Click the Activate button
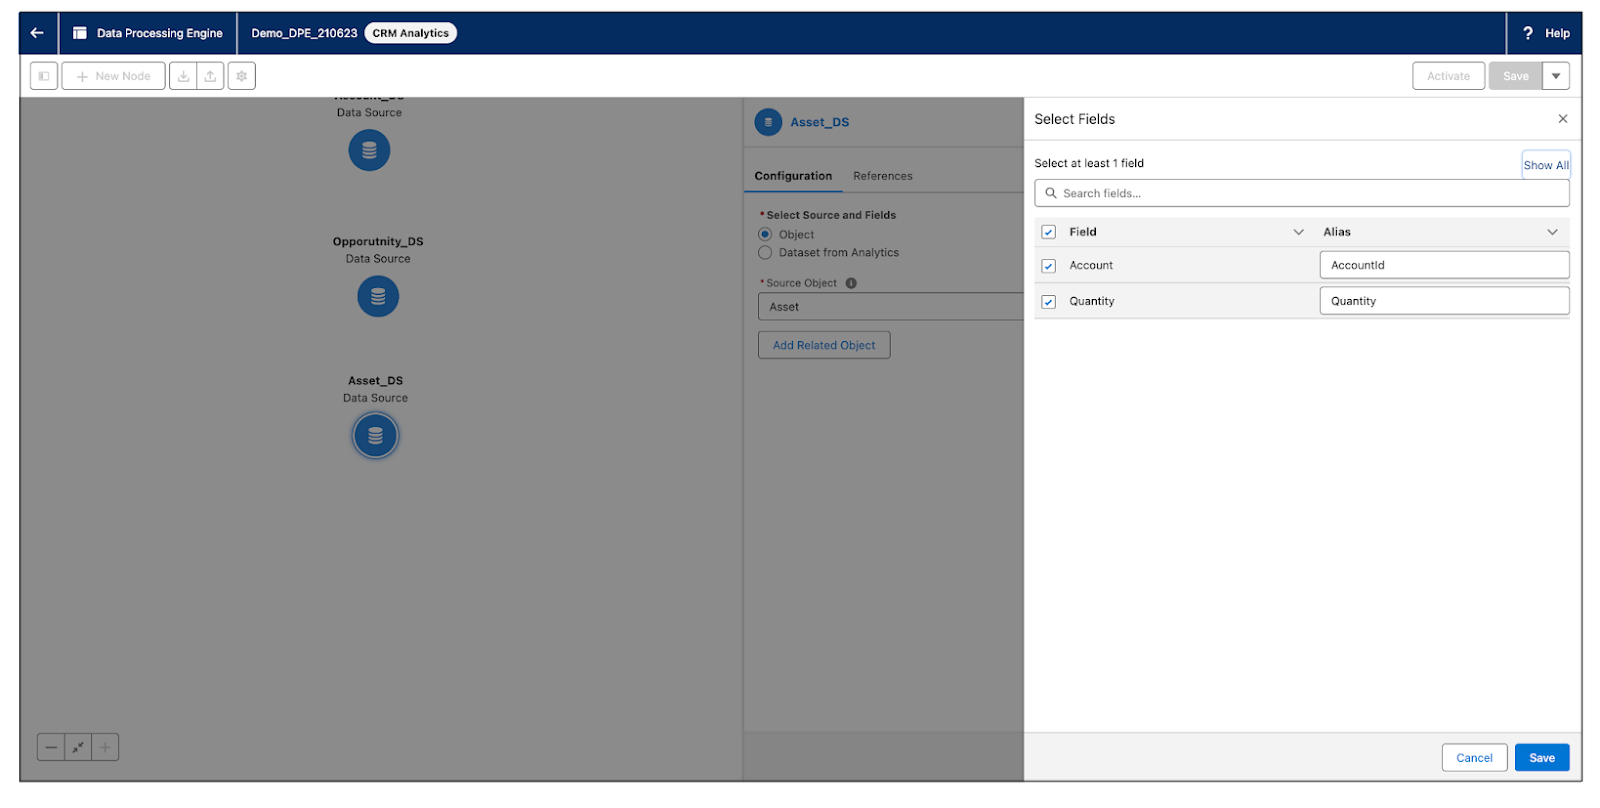The width and height of the screenshot is (1600, 808). tap(1448, 76)
